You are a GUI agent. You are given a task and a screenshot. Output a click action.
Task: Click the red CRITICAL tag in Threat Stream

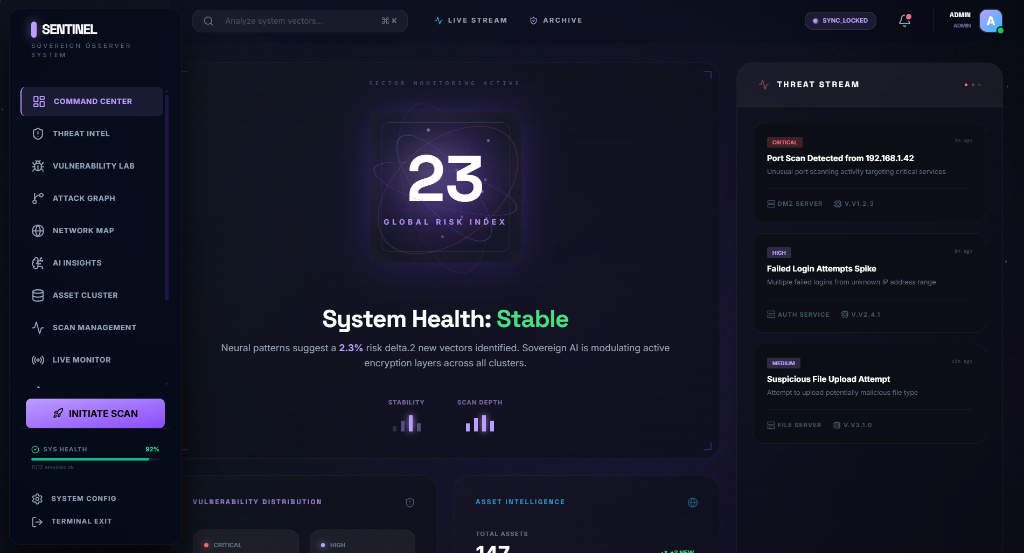pos(784,142)
